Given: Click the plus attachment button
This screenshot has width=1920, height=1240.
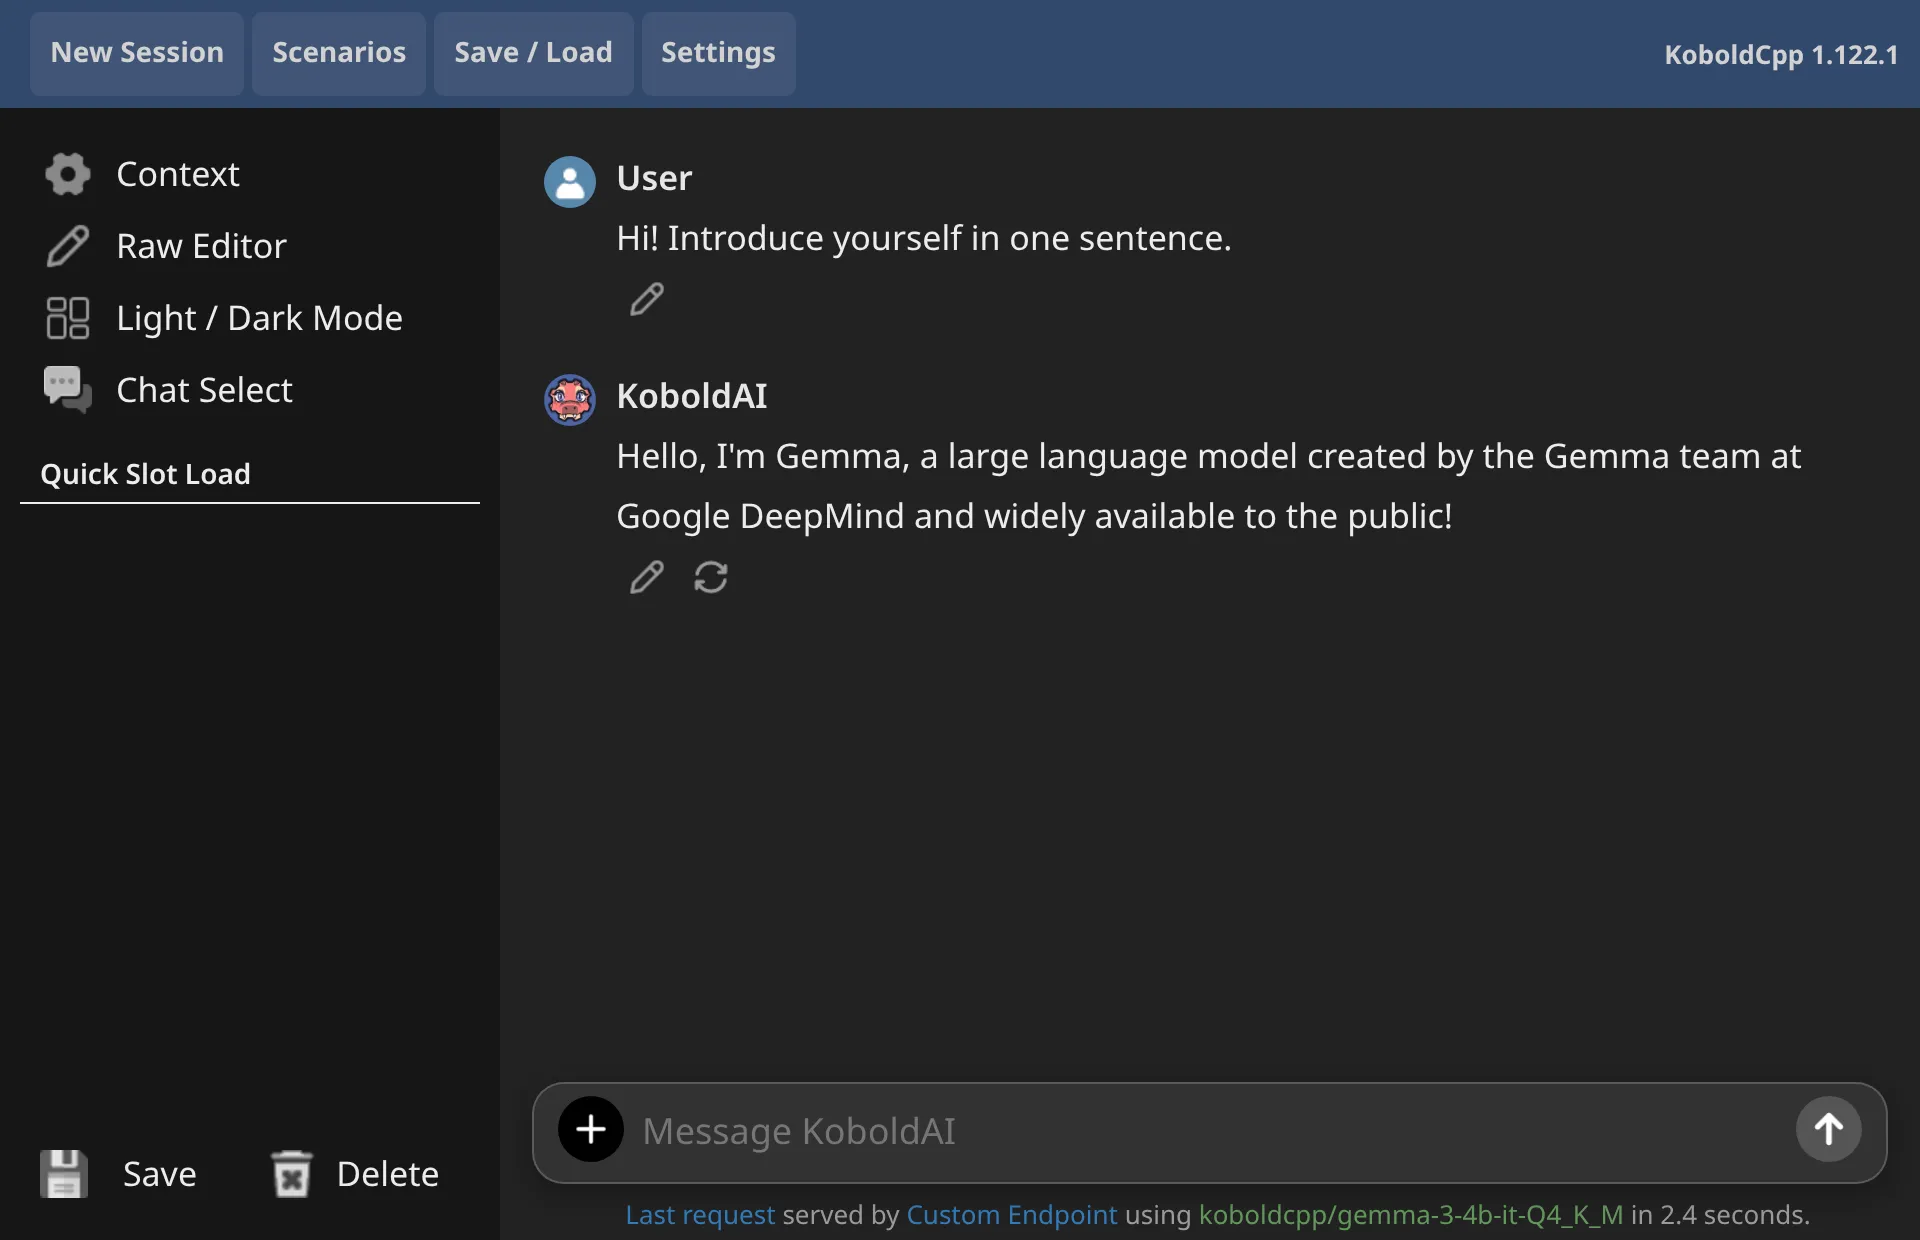Looking at the screenshot, I should pyautogui.click(x=591, y=1130).
